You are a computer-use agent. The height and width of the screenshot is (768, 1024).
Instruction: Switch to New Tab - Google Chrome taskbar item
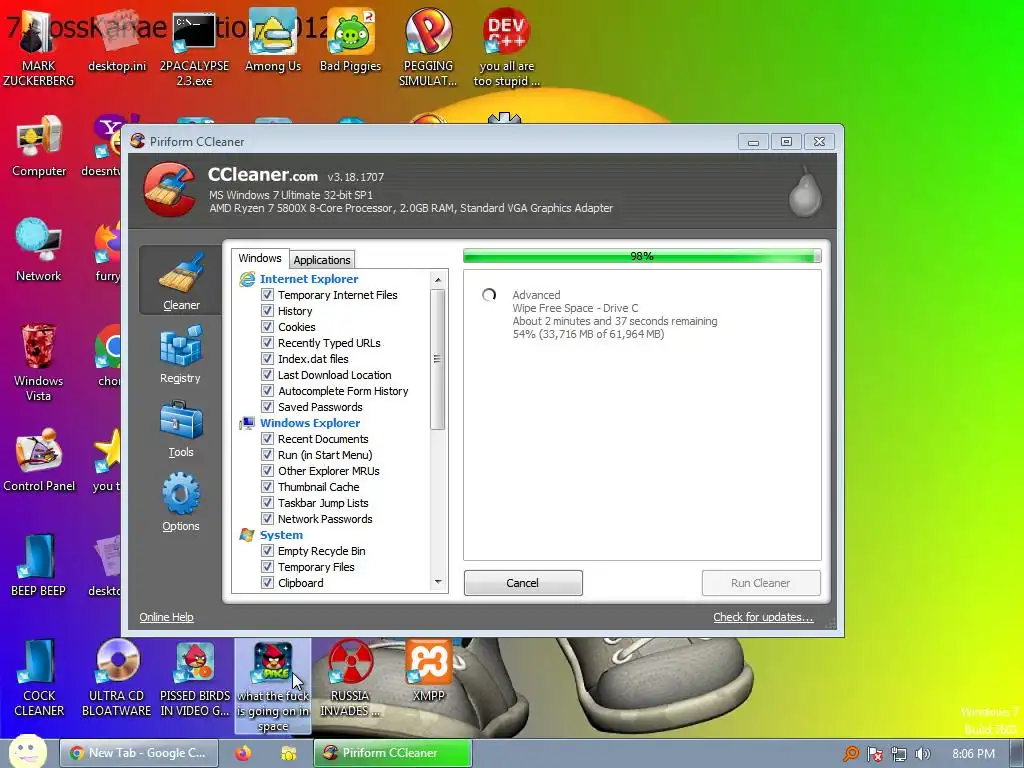point(138,753)
